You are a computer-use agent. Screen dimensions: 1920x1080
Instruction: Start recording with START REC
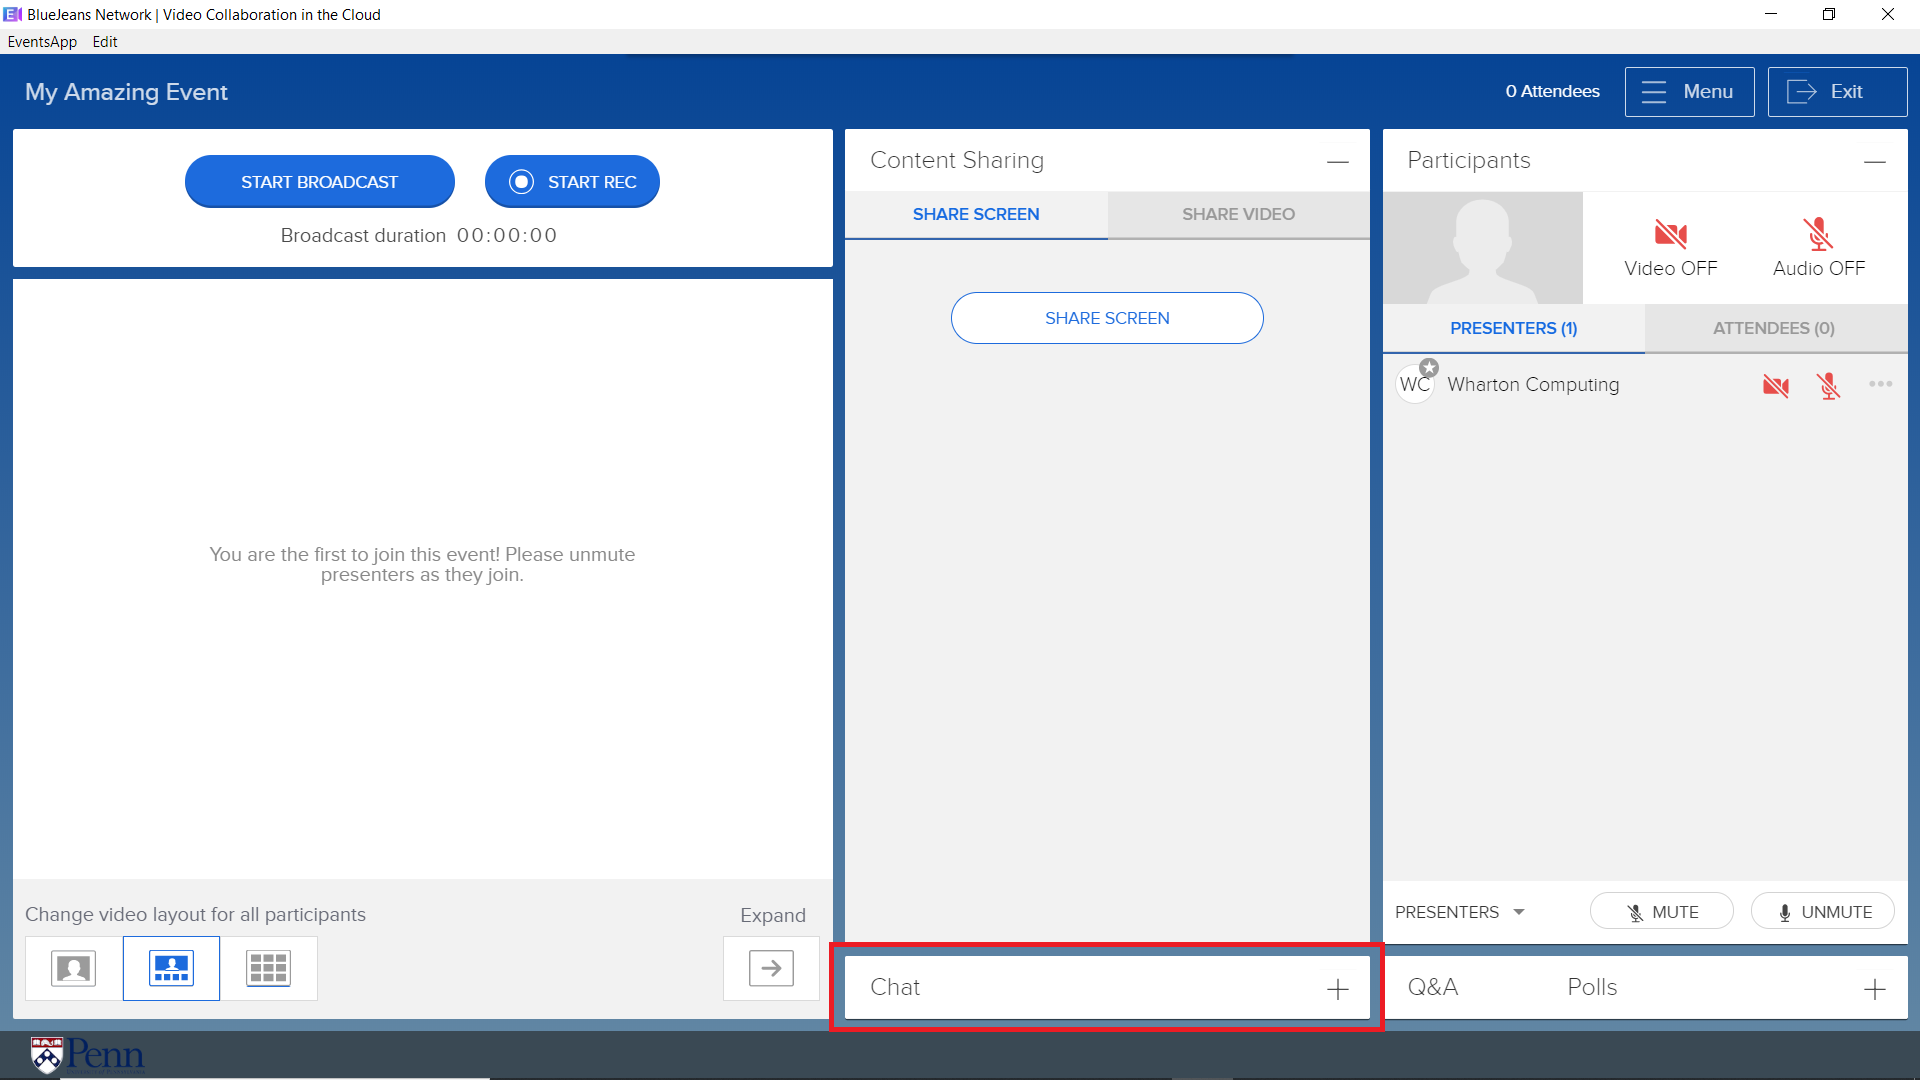(x=572, y=182)
